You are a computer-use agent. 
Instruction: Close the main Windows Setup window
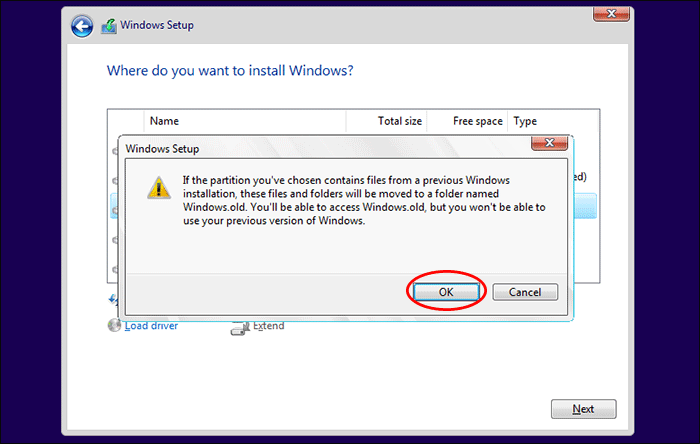tap(603, 14)
